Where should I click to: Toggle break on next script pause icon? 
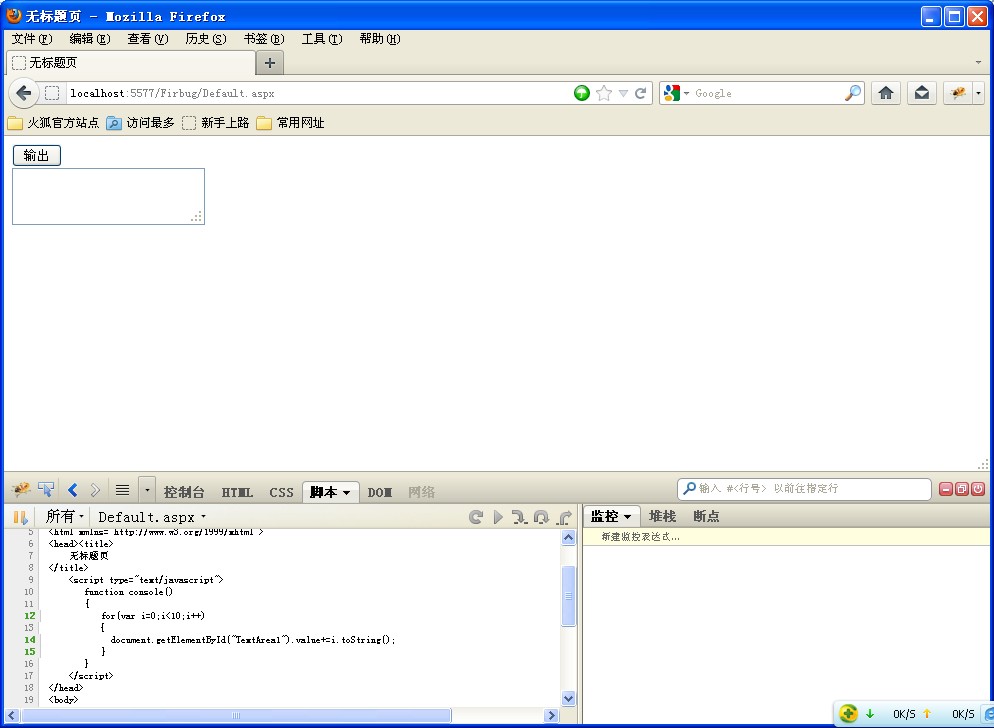pyautogui.click(x=20, y=517)
